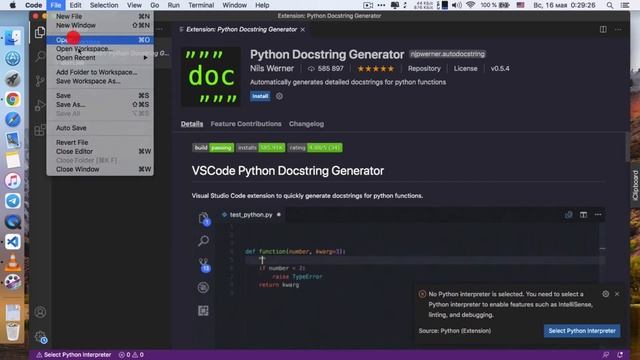The width and height of the screenshot is (640, 360).
Task: Choose Save Workspace As
Action: (100, 81)
